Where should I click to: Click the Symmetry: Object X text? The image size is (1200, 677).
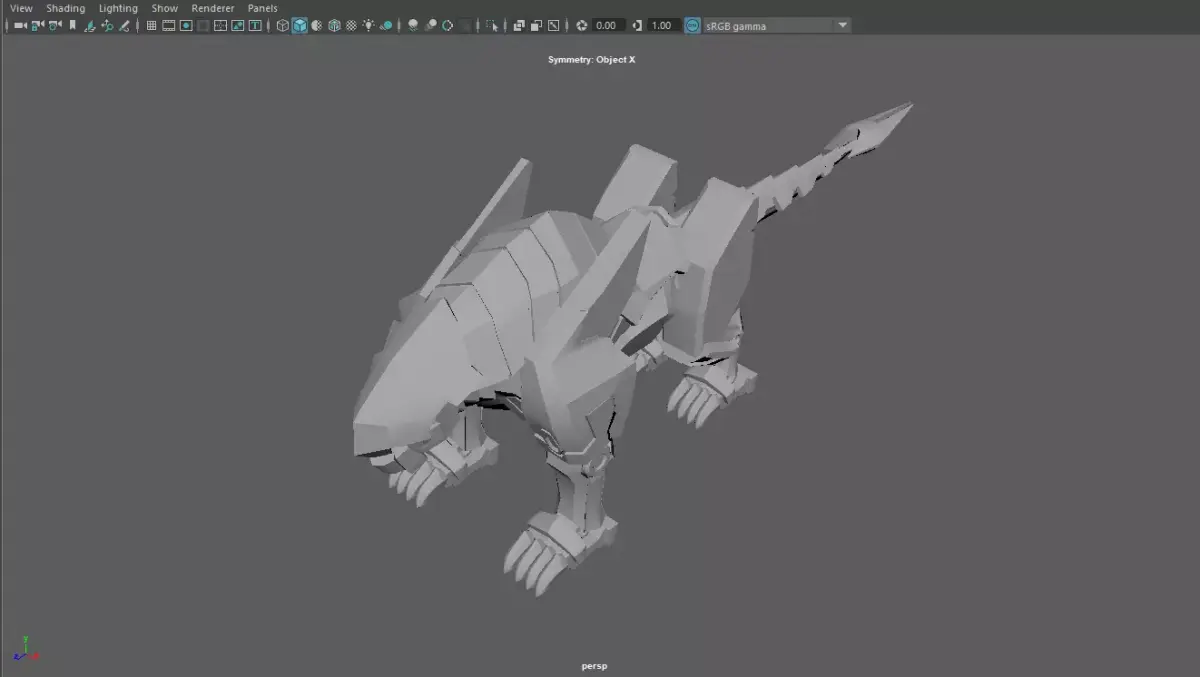(591, 60)
